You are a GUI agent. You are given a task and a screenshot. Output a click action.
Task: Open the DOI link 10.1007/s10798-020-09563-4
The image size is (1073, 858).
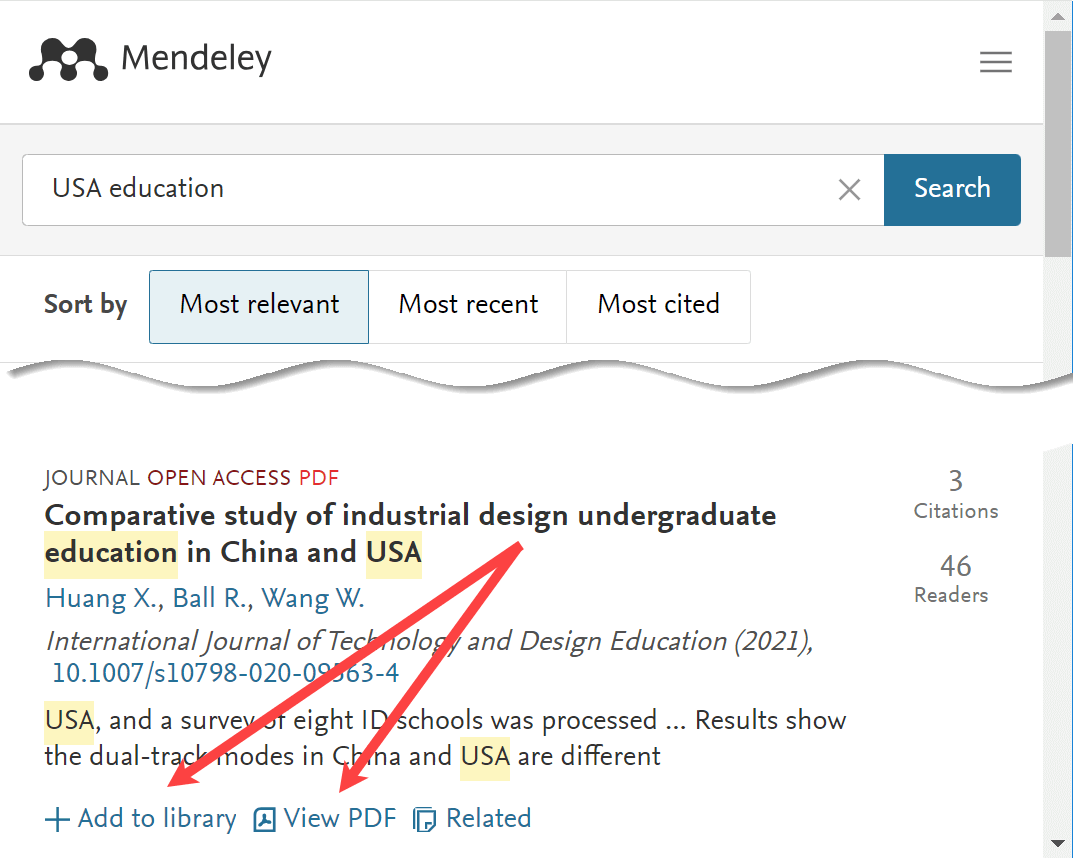click(226, 673)
